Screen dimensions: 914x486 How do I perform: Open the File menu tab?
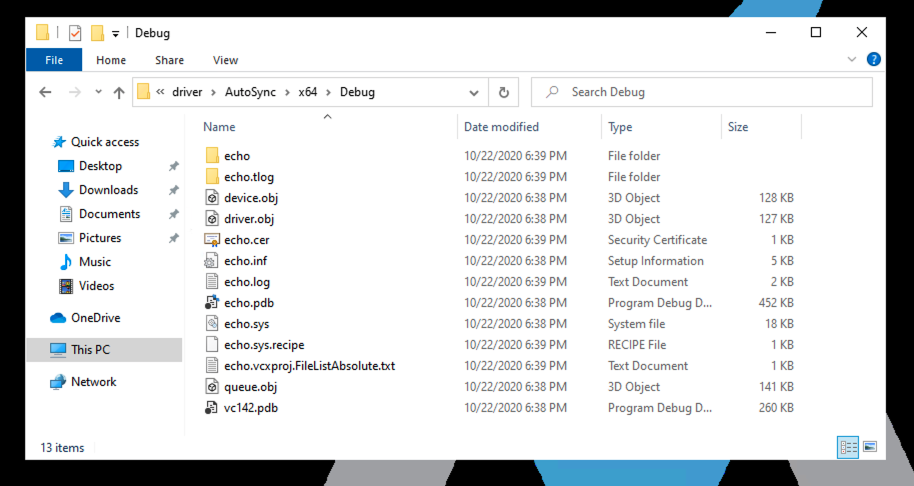click(x=54, y=60)
